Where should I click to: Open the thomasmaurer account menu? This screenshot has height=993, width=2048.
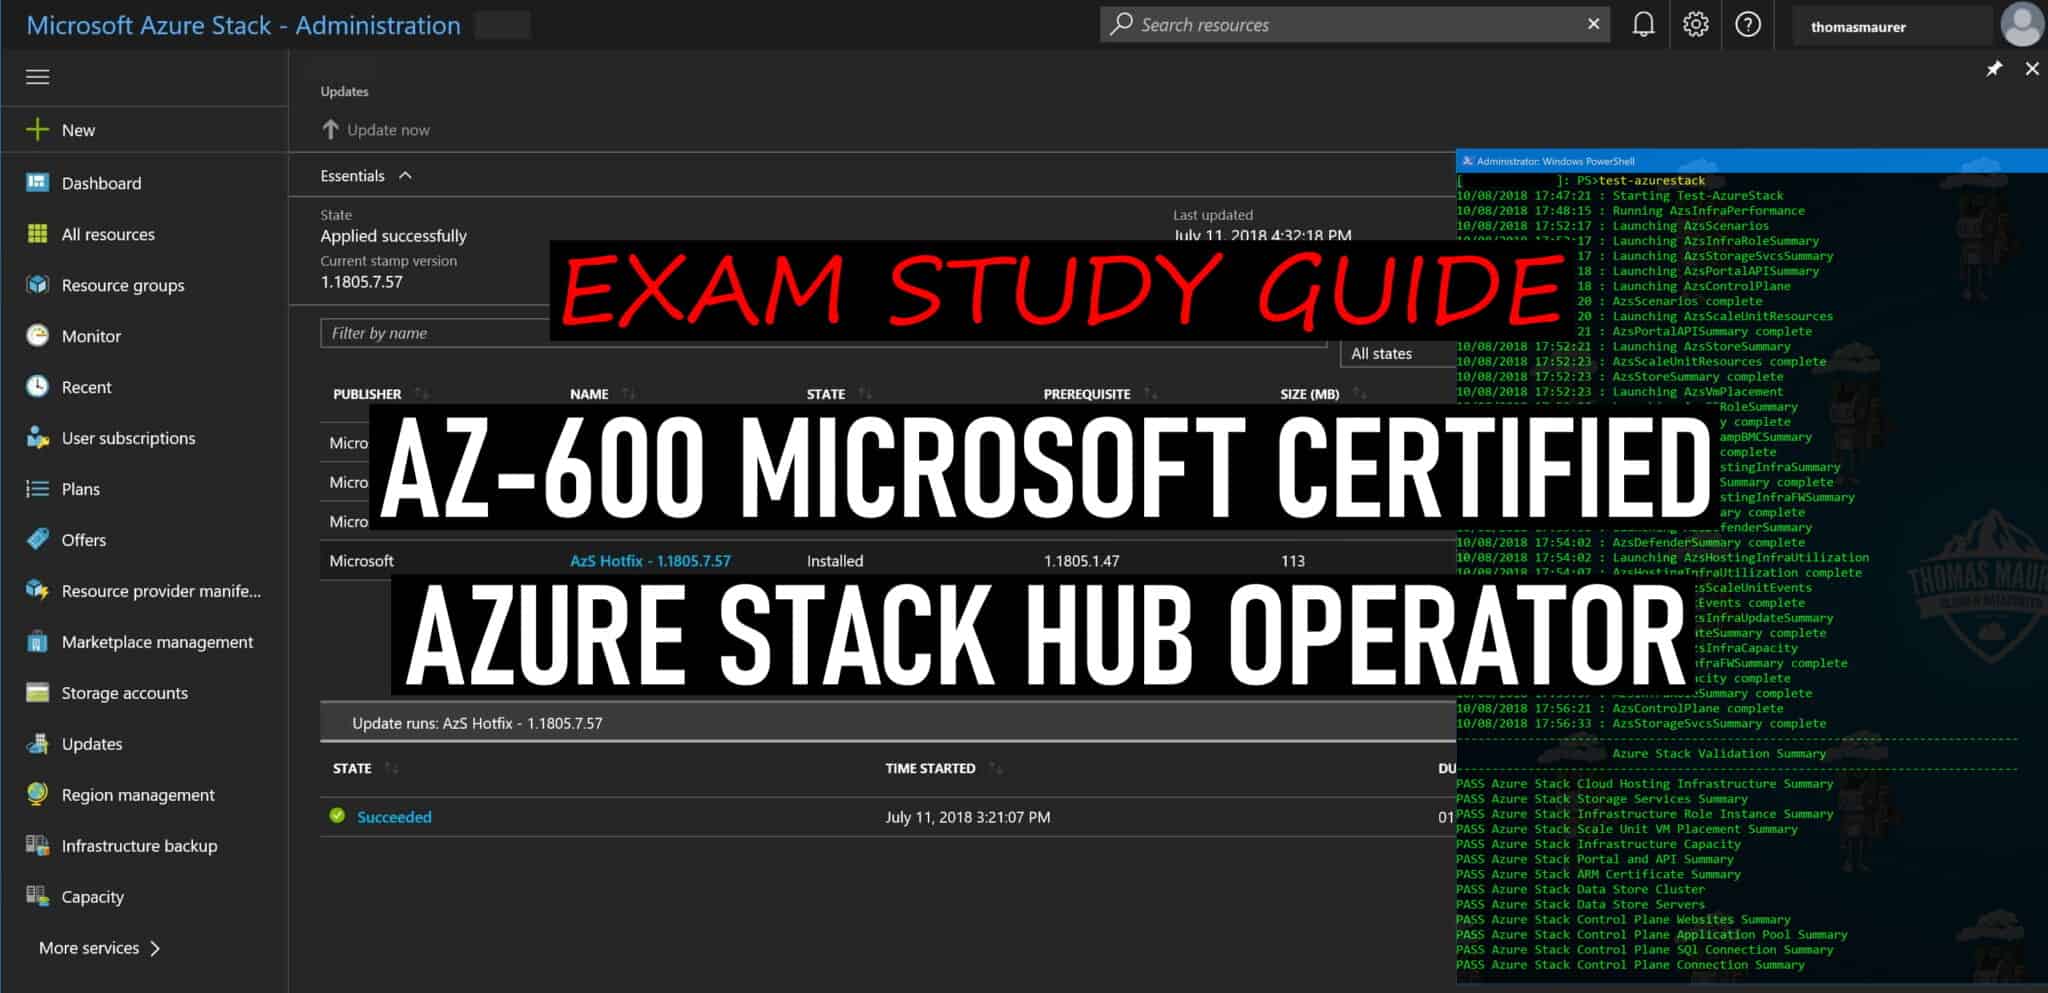pyautogui.click(x=1858, y=27)
